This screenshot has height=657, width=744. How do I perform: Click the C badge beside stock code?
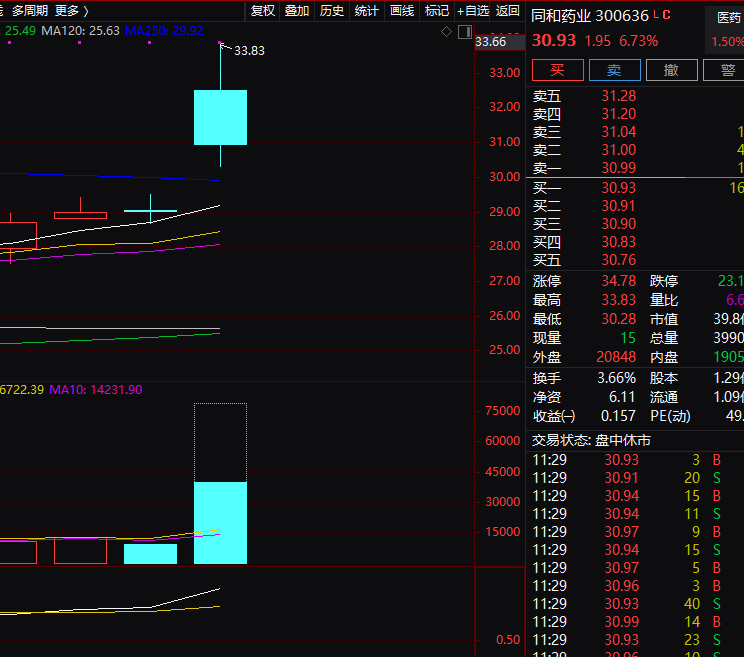point(666,15)
